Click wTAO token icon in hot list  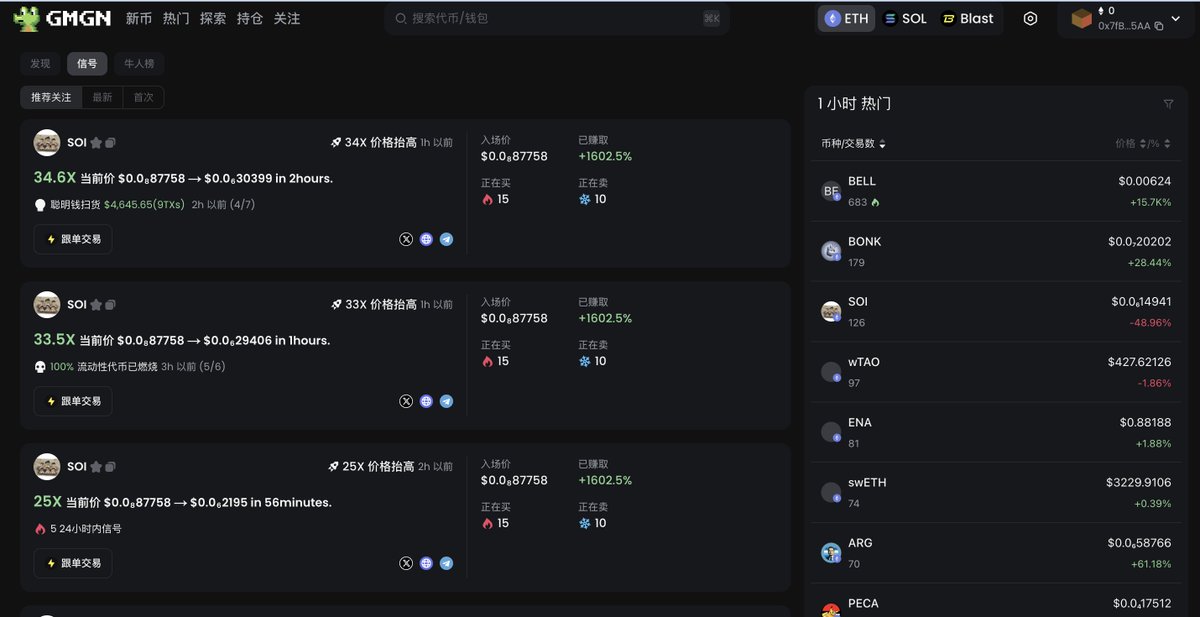click(831, 372)
